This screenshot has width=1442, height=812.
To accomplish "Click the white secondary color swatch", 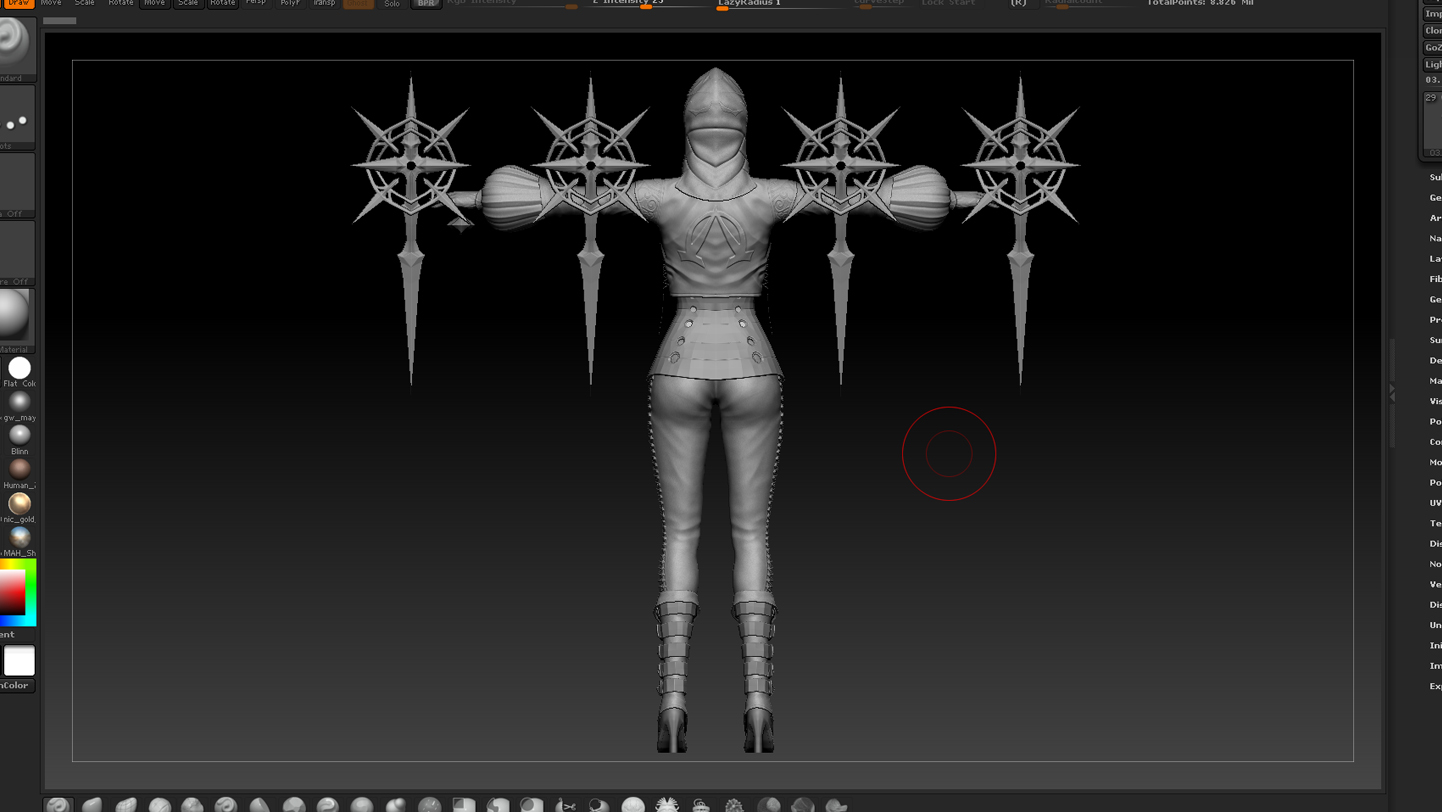I will coord(19,661).
